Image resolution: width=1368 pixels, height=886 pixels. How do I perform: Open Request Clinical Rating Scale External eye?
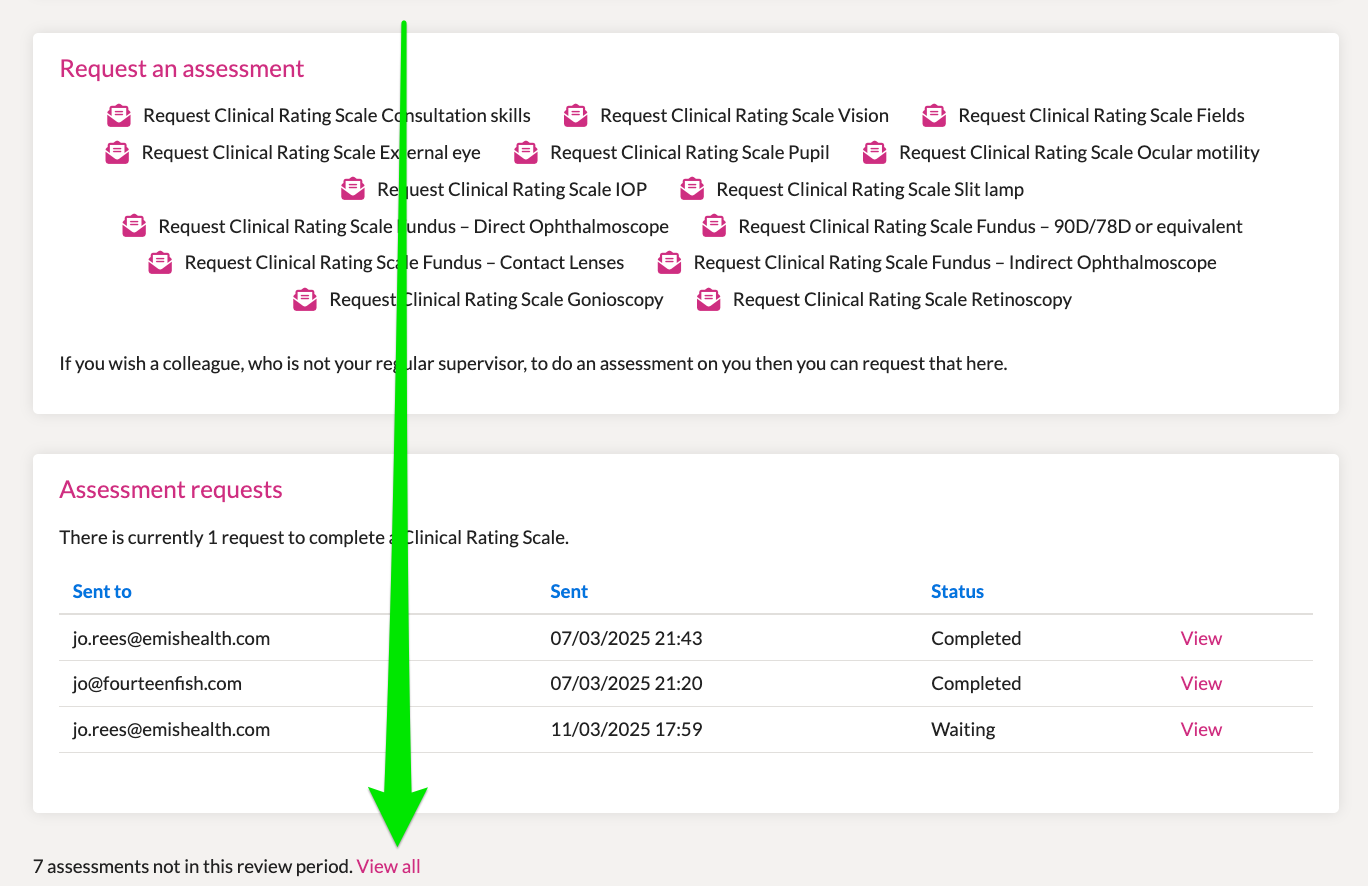pos(311,153)
